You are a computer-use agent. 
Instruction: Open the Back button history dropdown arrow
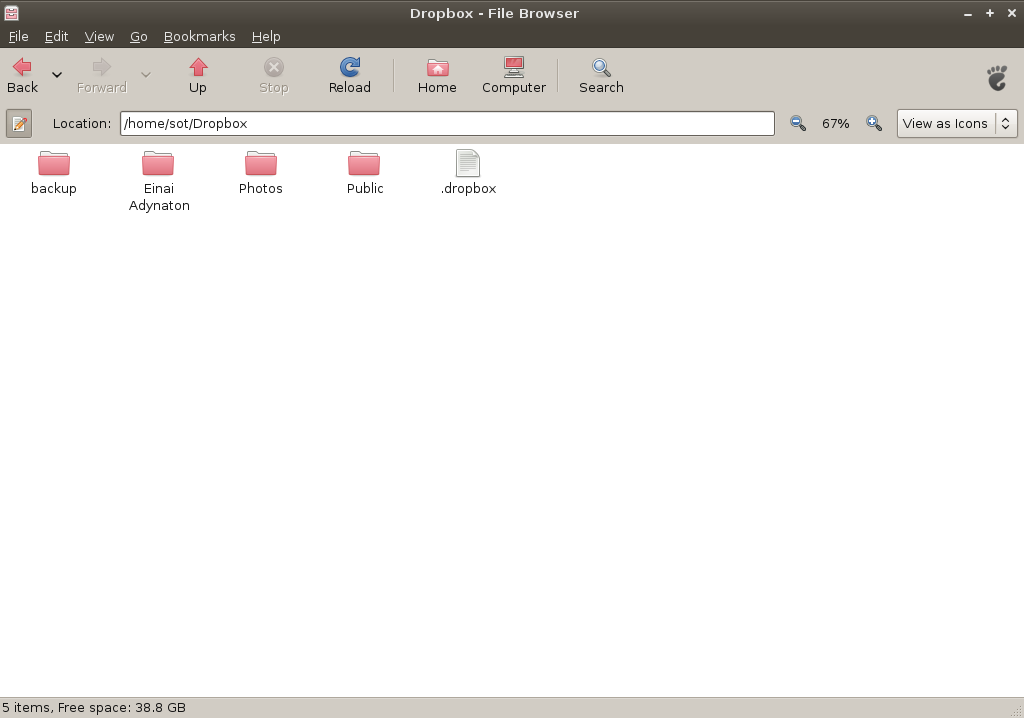(x=56, y=74)
